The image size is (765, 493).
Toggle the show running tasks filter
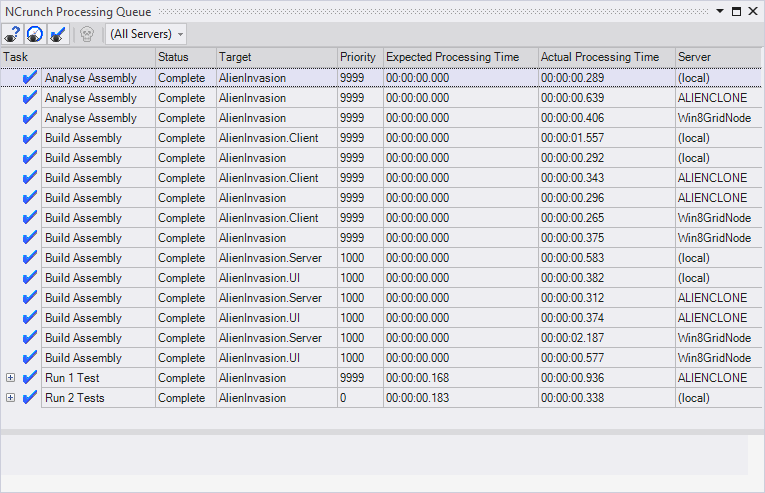pos(34,34)
